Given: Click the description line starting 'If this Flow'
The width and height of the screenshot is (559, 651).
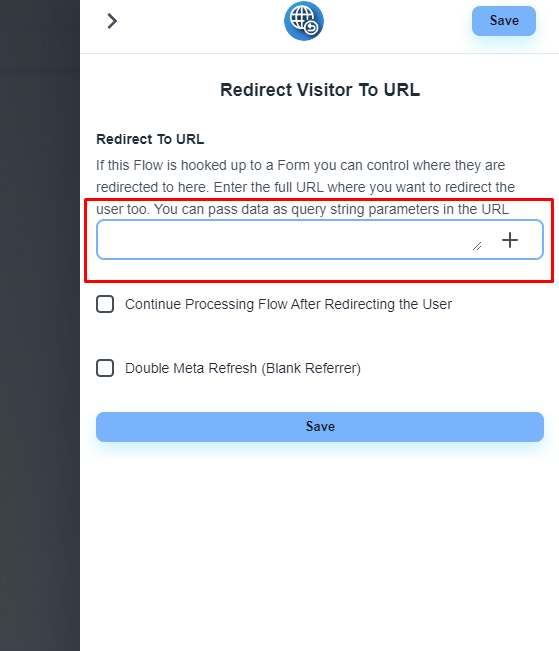Looking at the screenshot, I should [x=300, y=165].
